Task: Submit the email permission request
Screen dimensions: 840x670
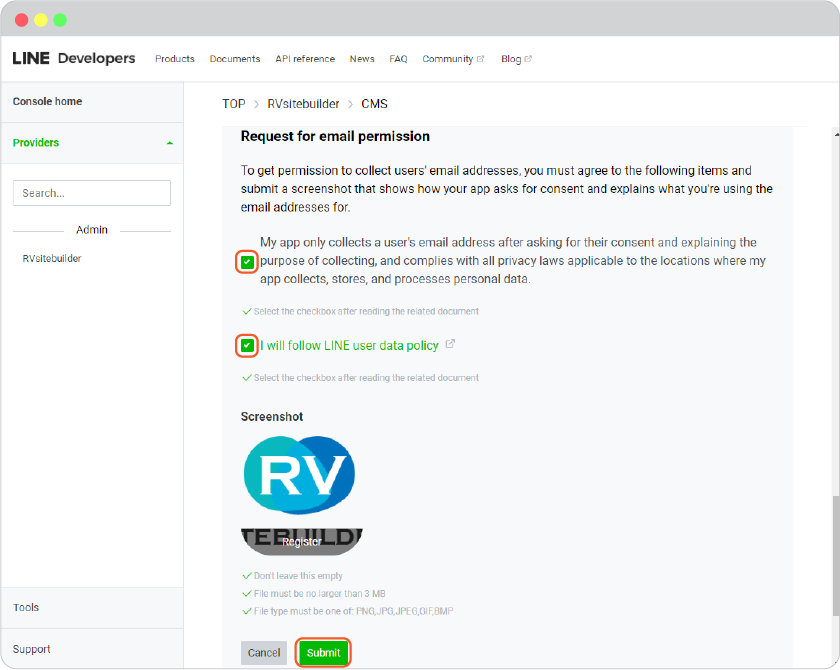Action: [x=324, y=652]
